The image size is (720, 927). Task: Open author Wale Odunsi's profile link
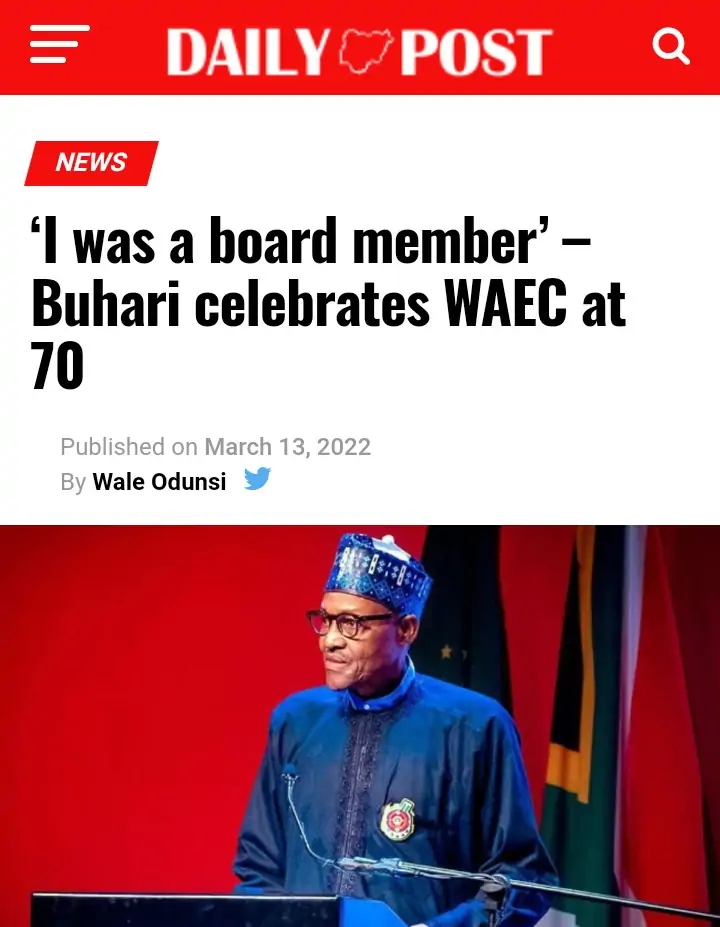(159, 482)
